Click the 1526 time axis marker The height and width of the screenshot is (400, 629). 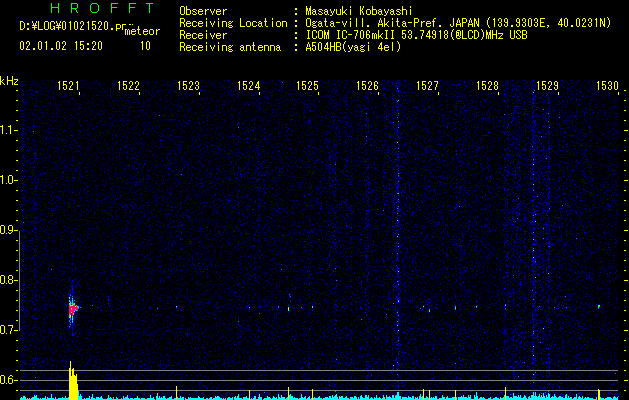[x=367, y=86]
